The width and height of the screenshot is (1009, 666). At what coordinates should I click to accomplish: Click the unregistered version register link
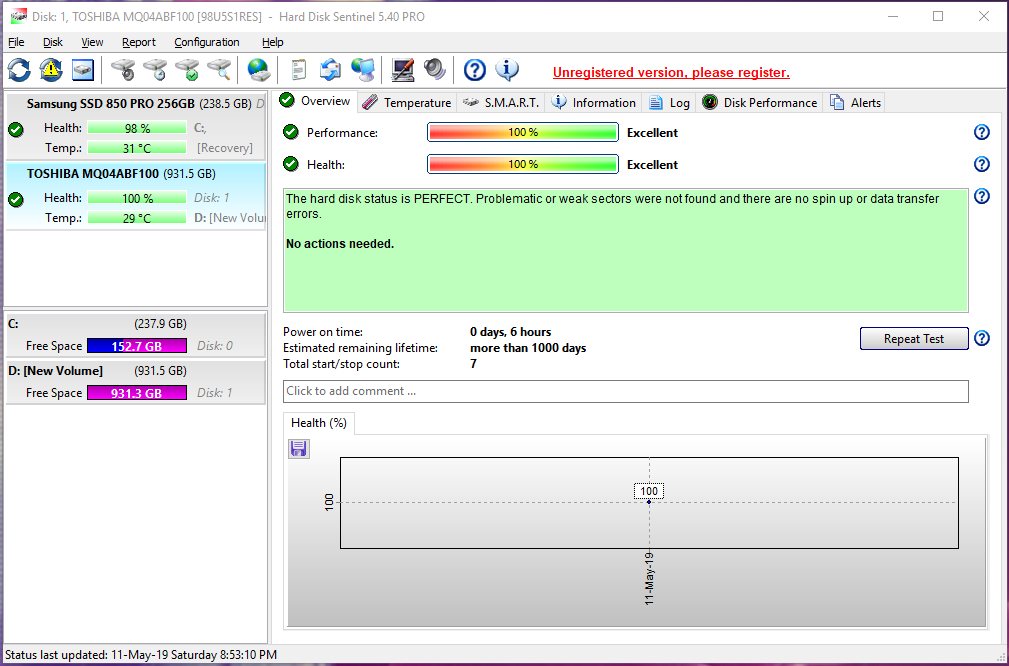[x=671, y=73]
